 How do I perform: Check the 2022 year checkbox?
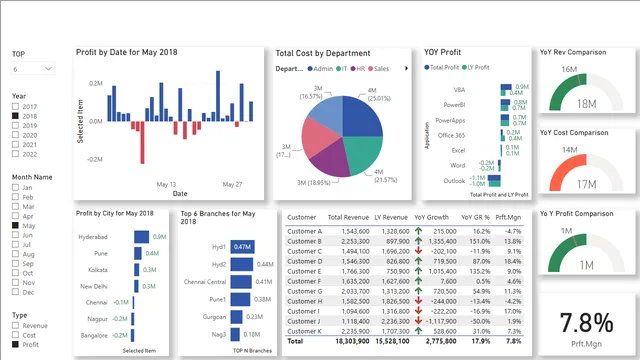click(x=16, y=154)
